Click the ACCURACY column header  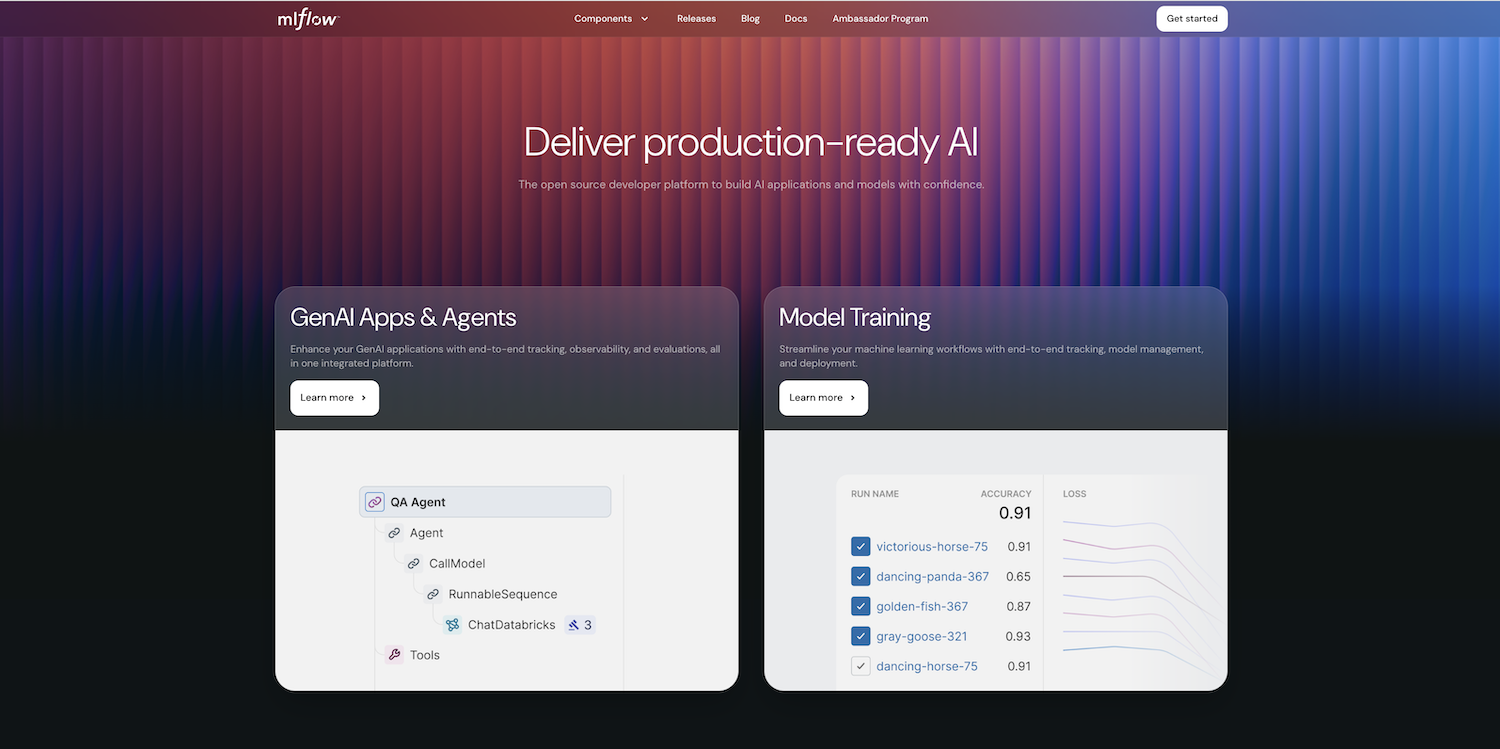click(x=1006, y=494)
